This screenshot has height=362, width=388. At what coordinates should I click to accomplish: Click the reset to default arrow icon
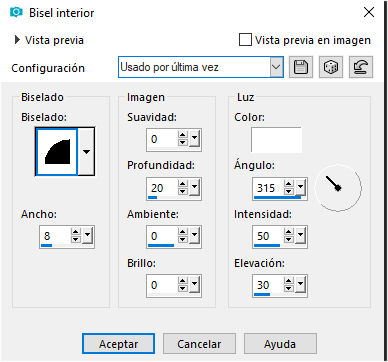click(361, 67)
